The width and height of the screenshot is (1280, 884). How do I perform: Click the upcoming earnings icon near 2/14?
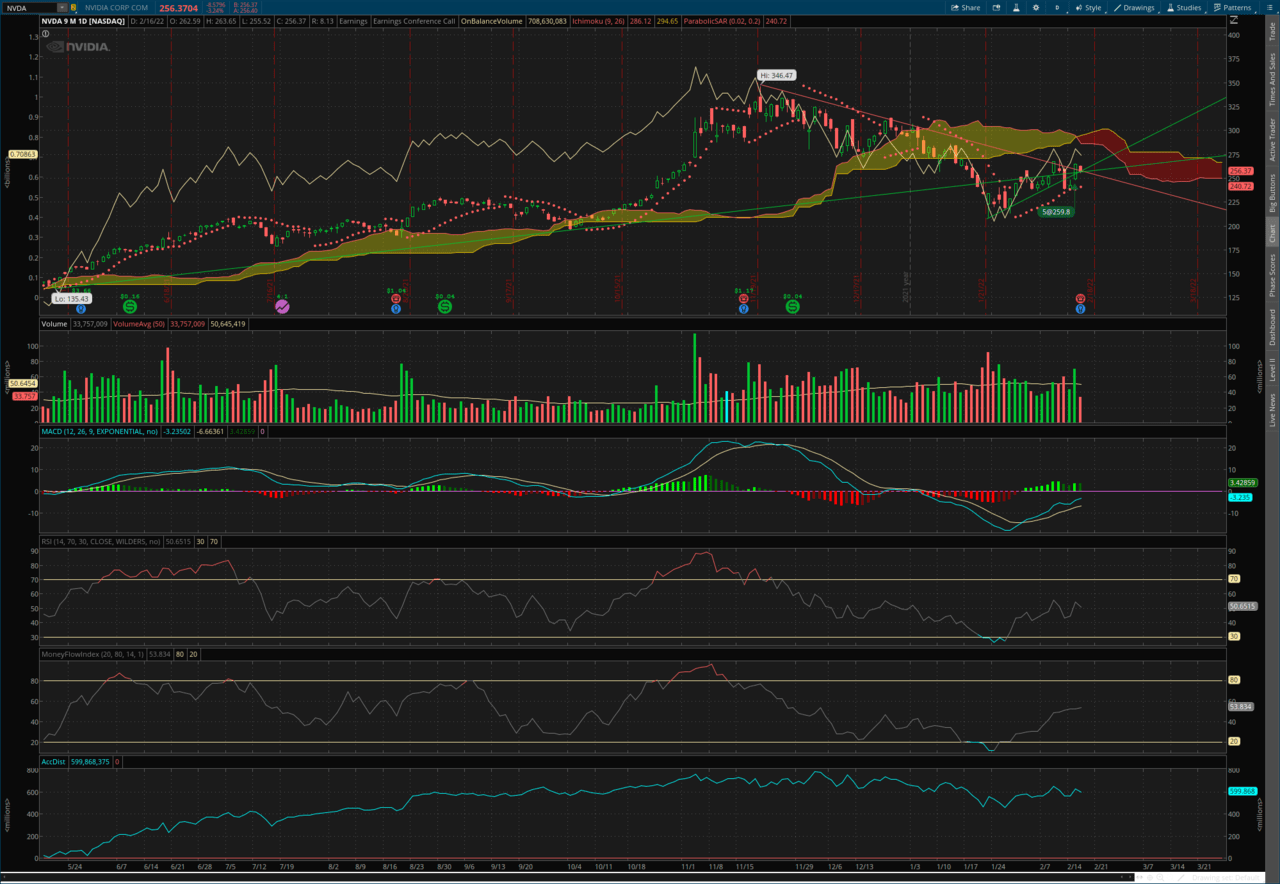tap(1081, 298)
